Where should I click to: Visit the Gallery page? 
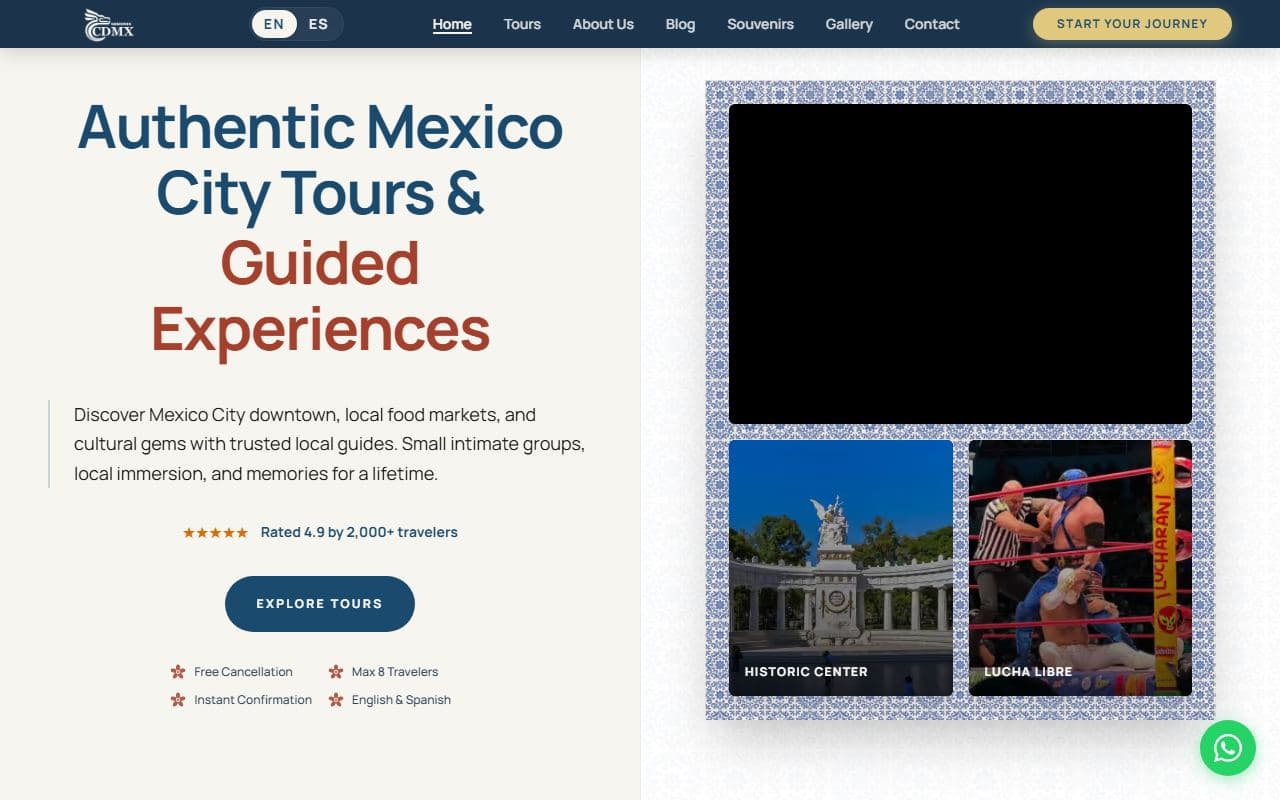pos(849,24)
